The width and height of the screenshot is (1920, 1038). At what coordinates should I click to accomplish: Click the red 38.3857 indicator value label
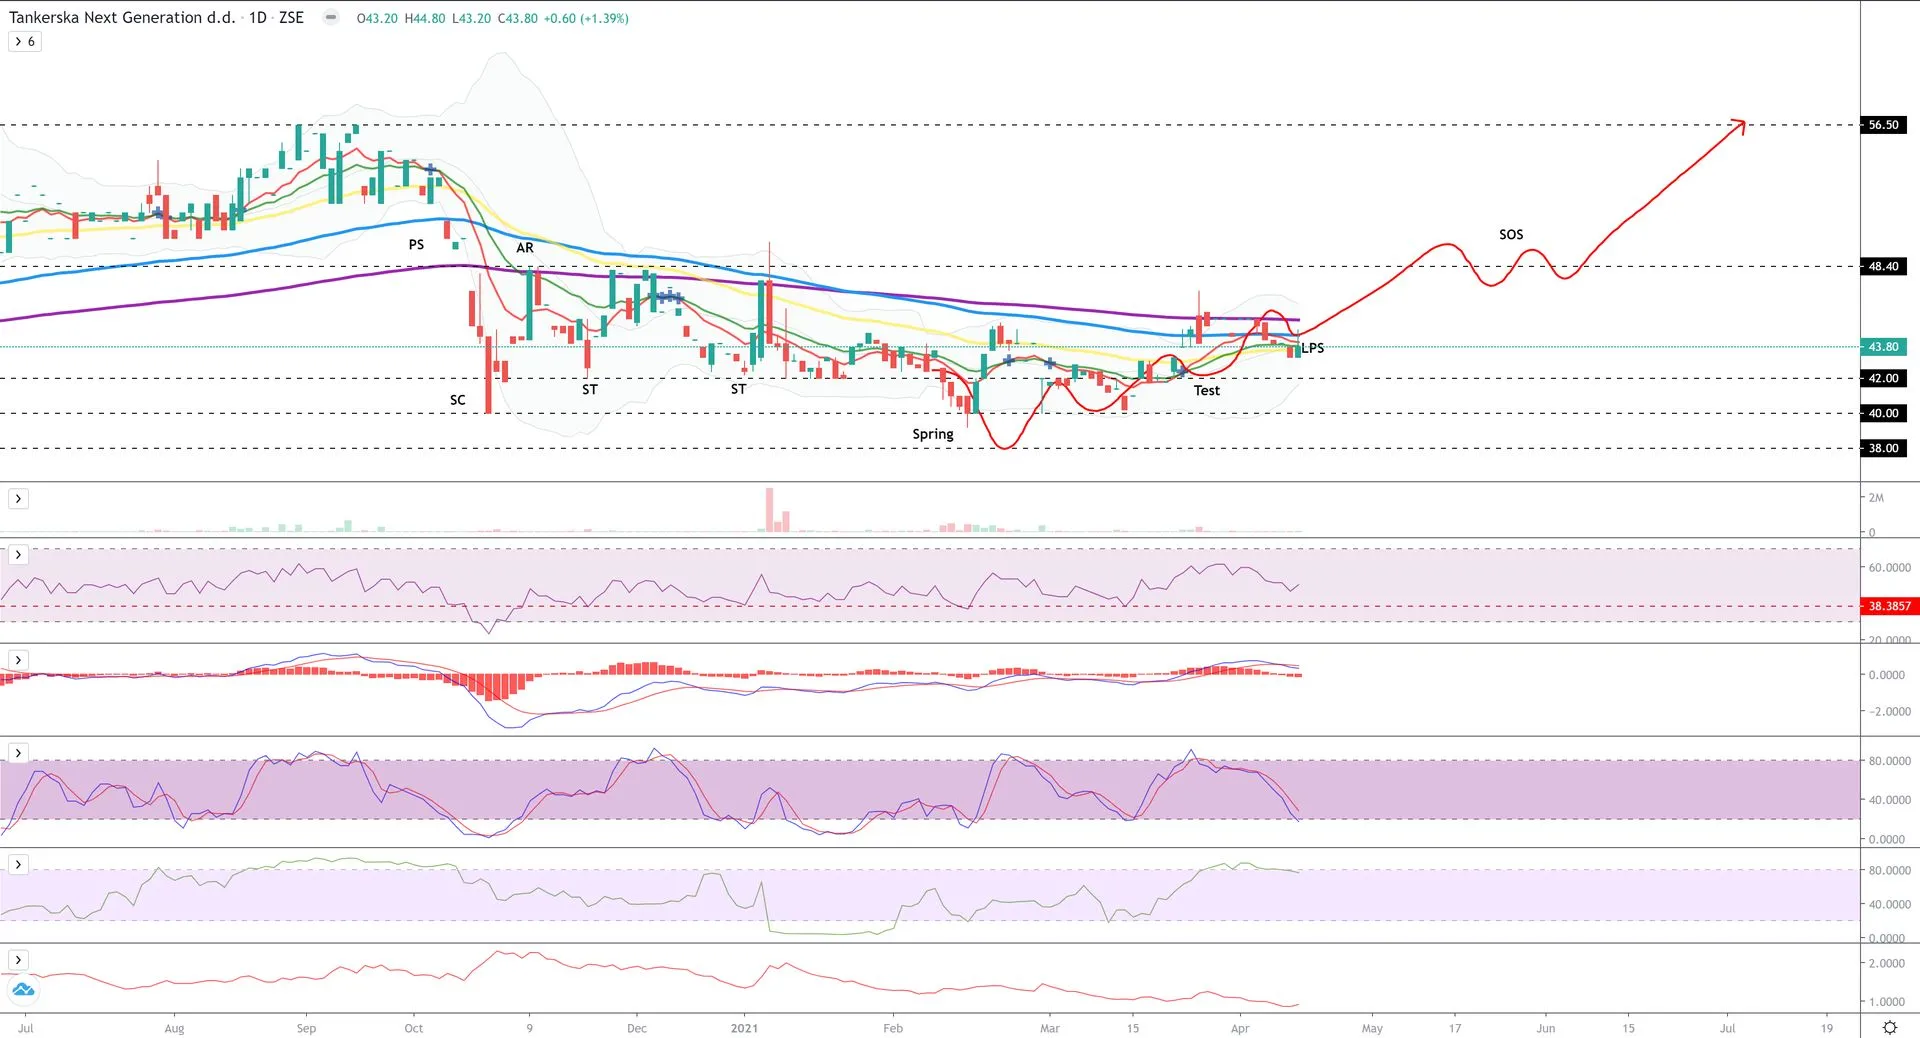(1888, 606)
